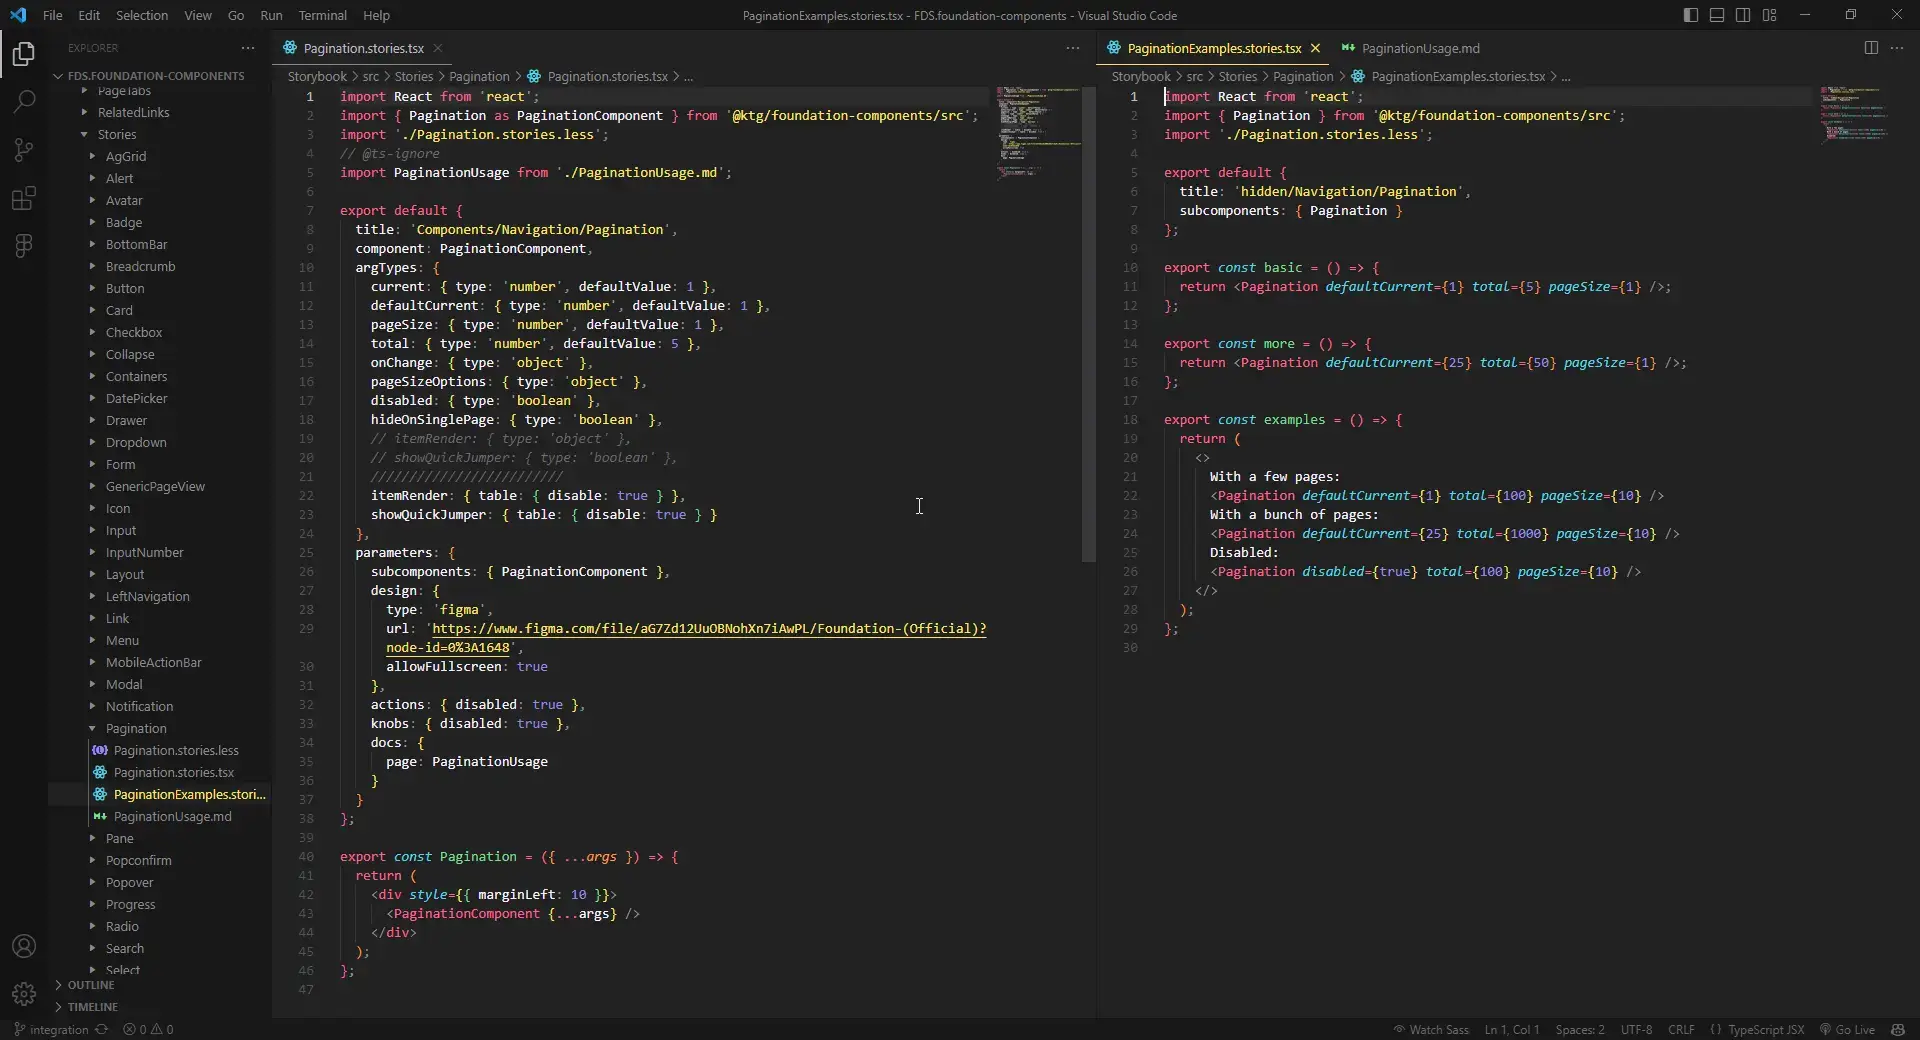Toggle the secondary side bar layout button
Viewport: 1920px width, 1040px height.
1743,15
